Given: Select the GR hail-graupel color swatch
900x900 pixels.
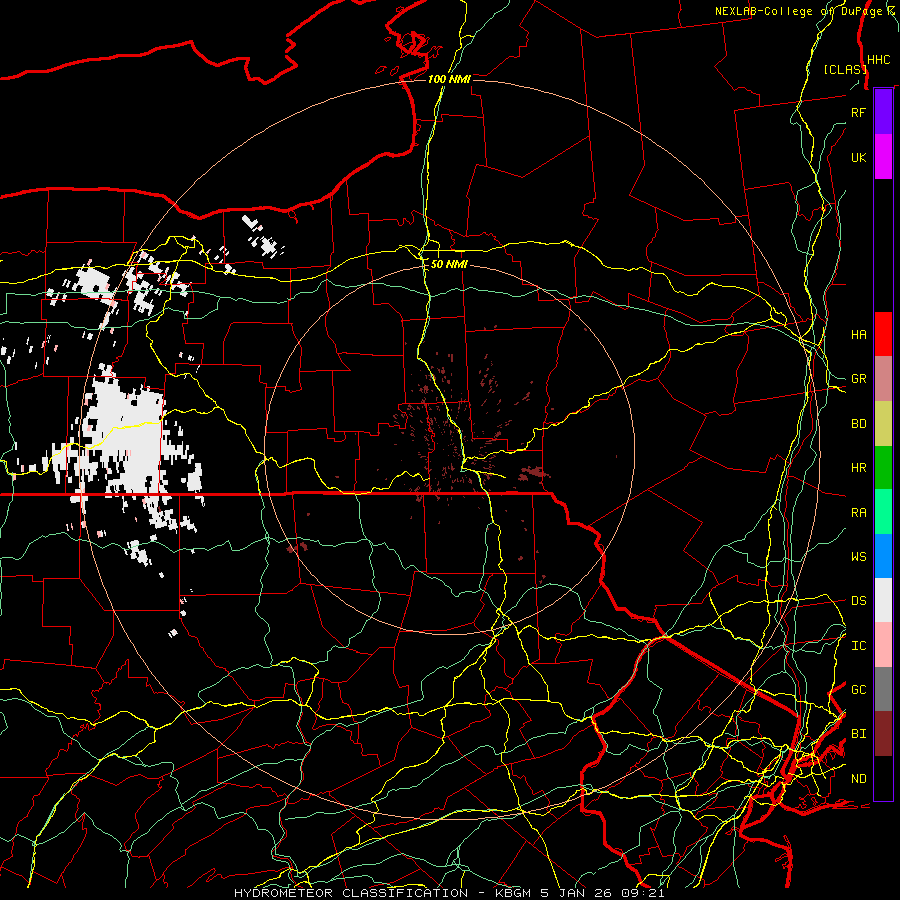Looking at the screenshot, I should click(883, 379).
